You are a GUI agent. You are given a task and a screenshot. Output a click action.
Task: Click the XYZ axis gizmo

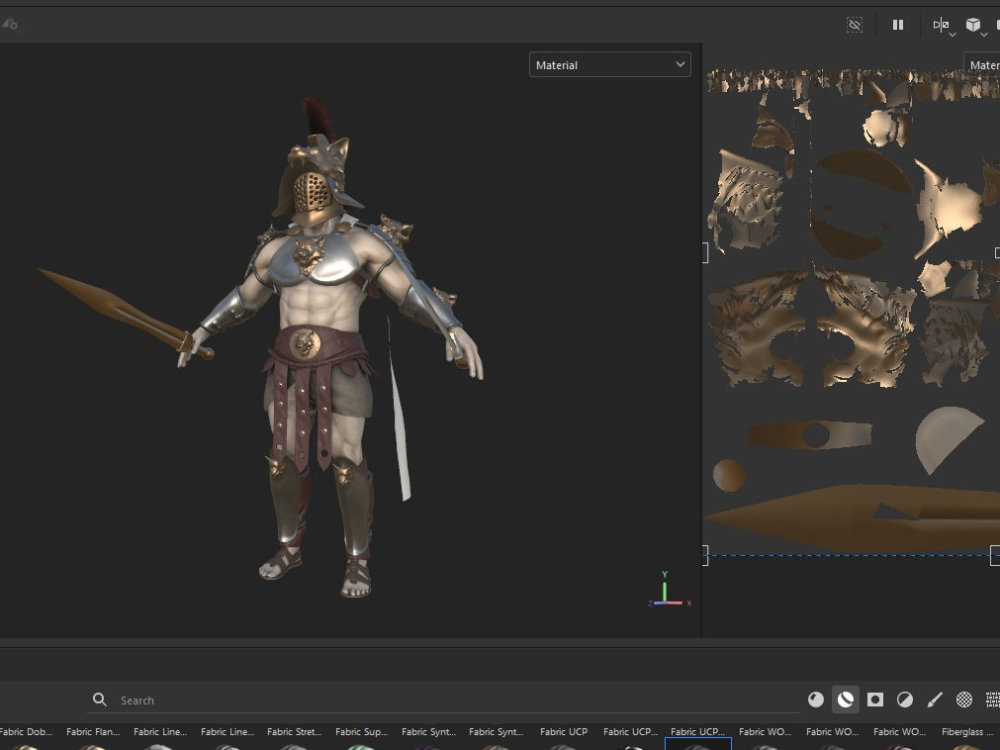(668, 589)
